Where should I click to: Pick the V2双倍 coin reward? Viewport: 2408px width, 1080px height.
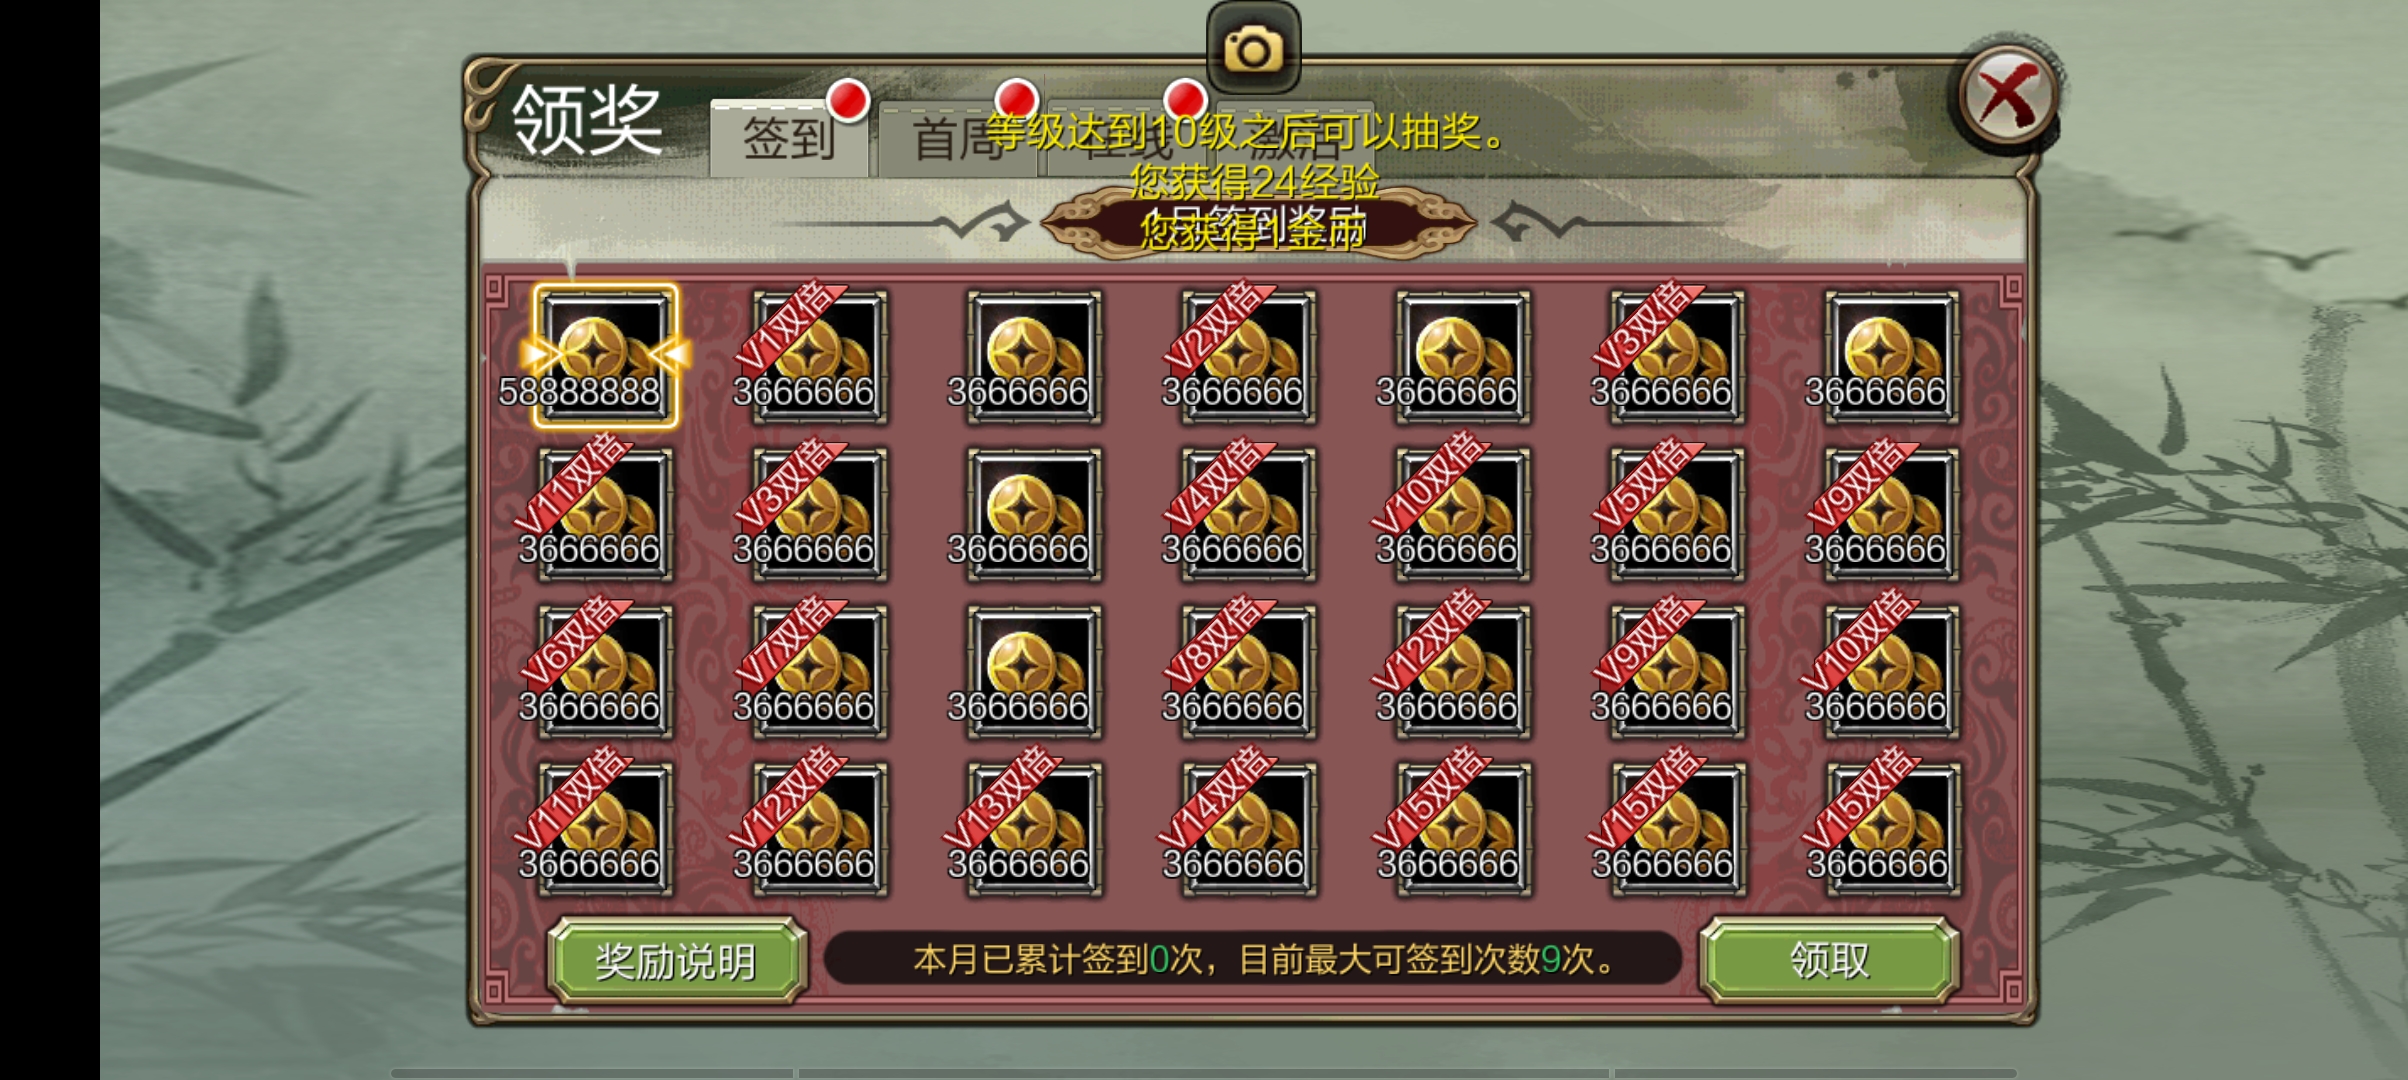coord(1248,357)
